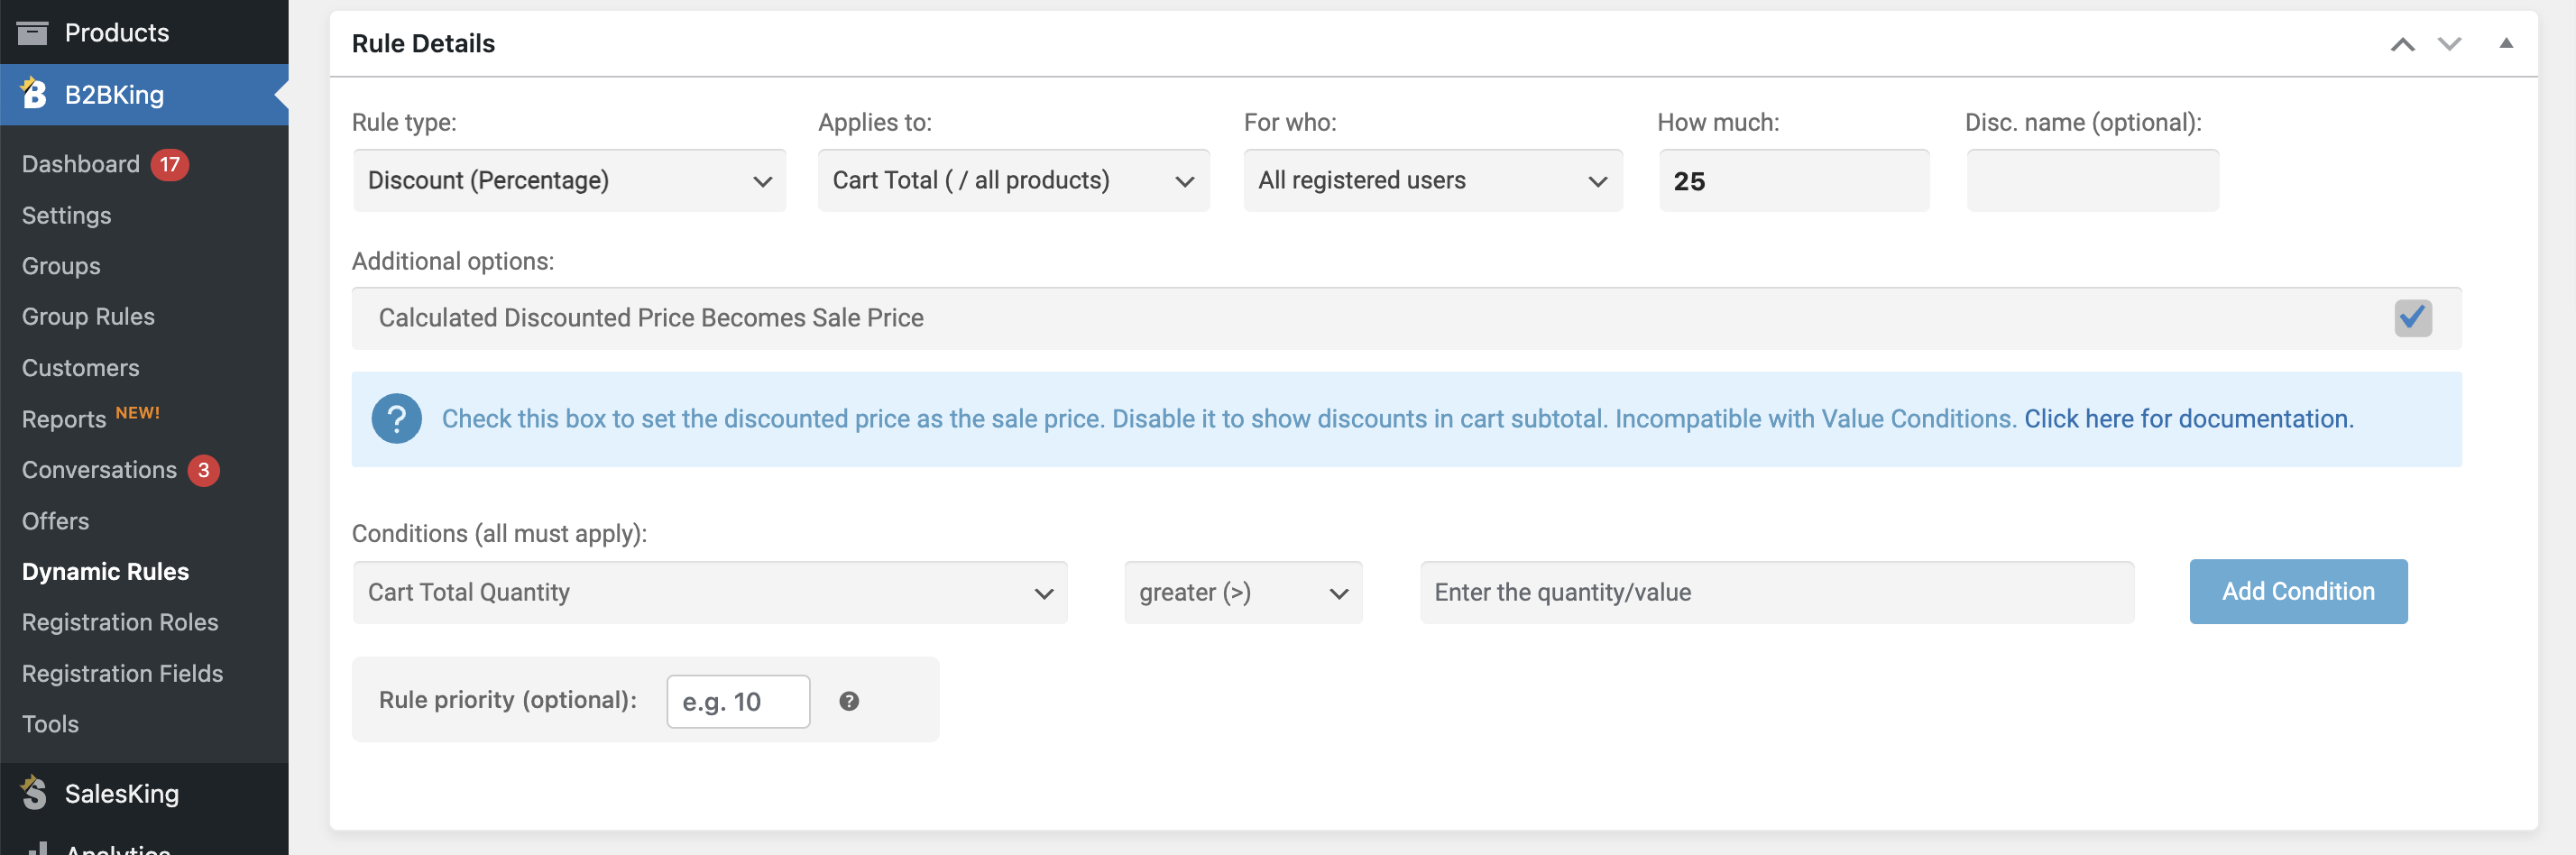The width and height of the screenshot is (2576, 855).
Task: Open Customers menu item
Action: point(80,368)
